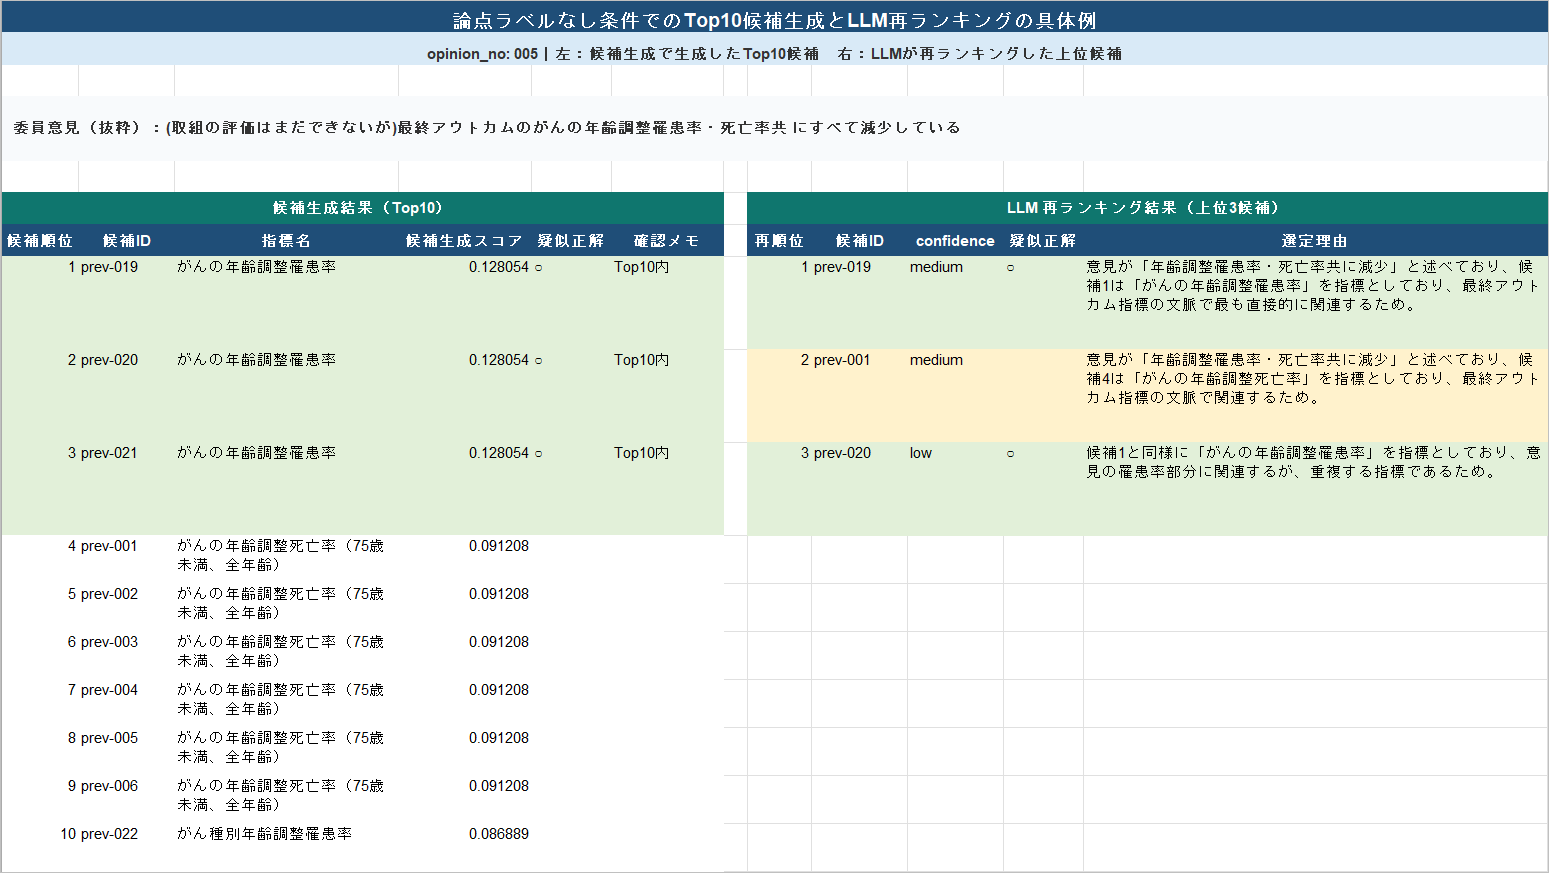Click the 候補順位 column header
Image resolution: width=1549 pixels, height=873 pixels.
coord(40,241)
